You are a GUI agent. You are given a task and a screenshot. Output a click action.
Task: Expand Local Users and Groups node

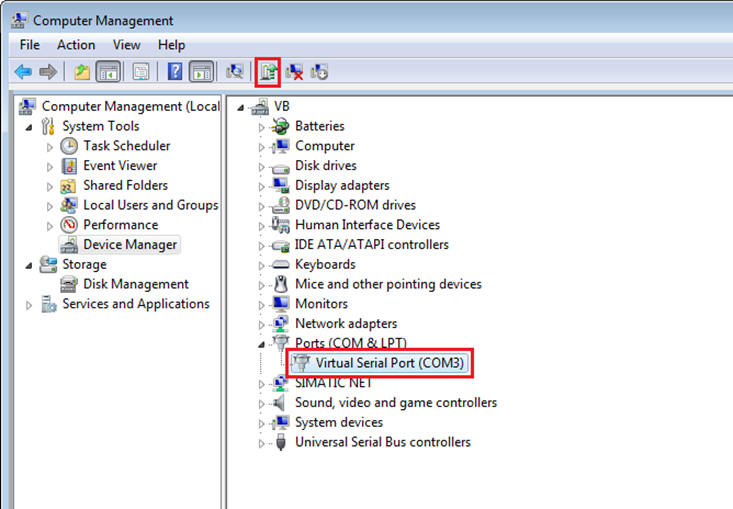click(50, 206)
